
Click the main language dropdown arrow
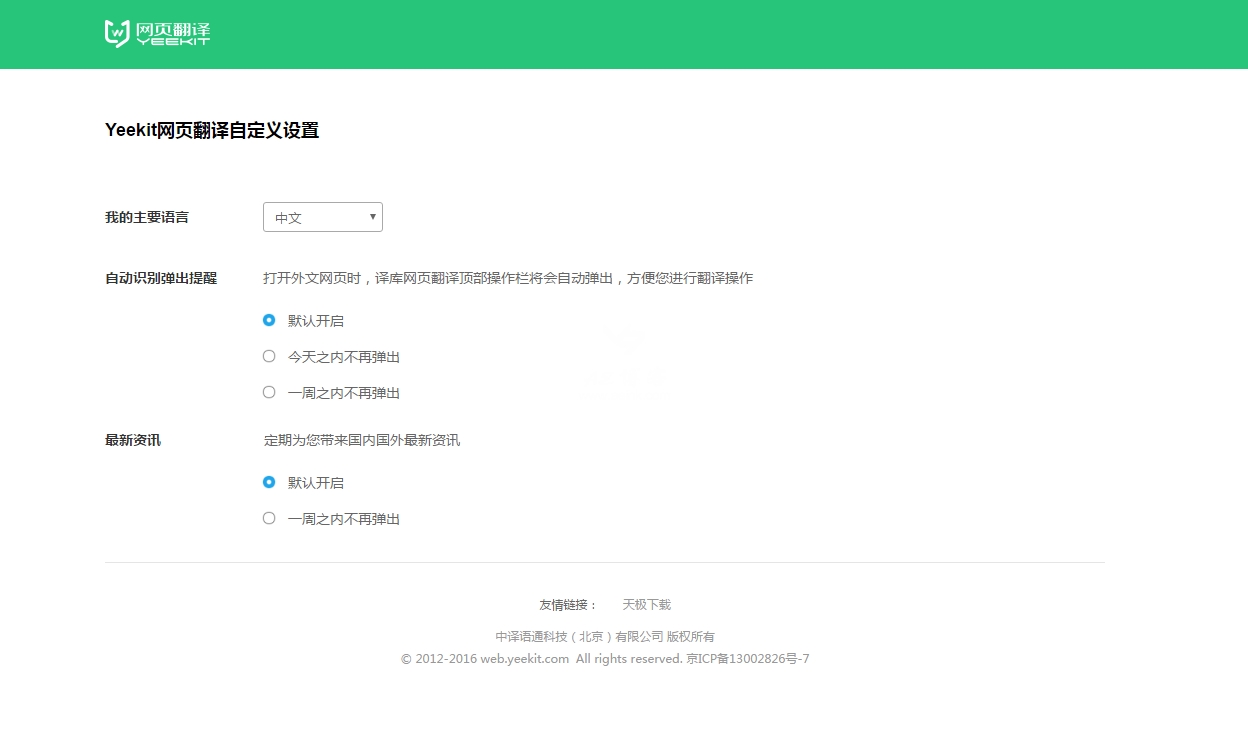click(373, 217)
